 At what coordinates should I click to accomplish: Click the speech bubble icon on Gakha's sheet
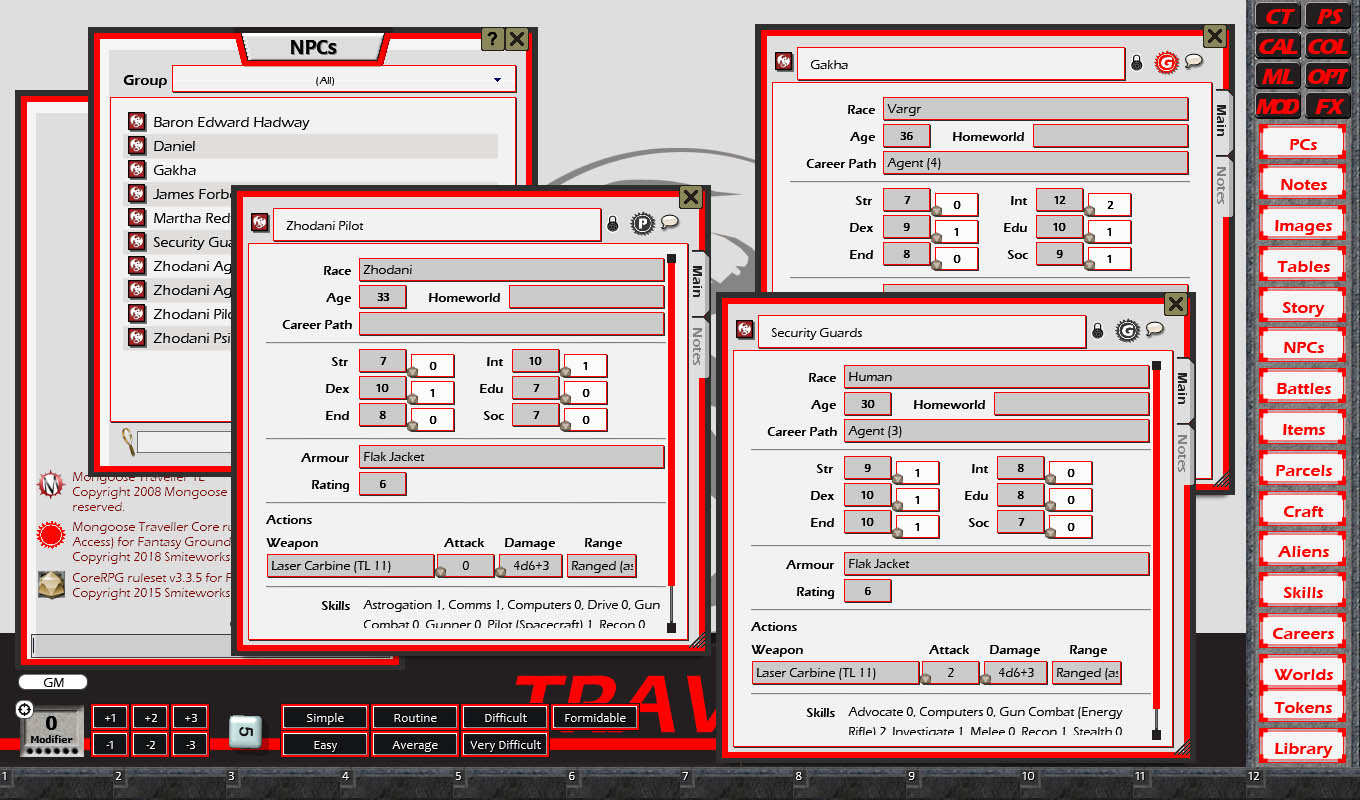point(1192,61)
